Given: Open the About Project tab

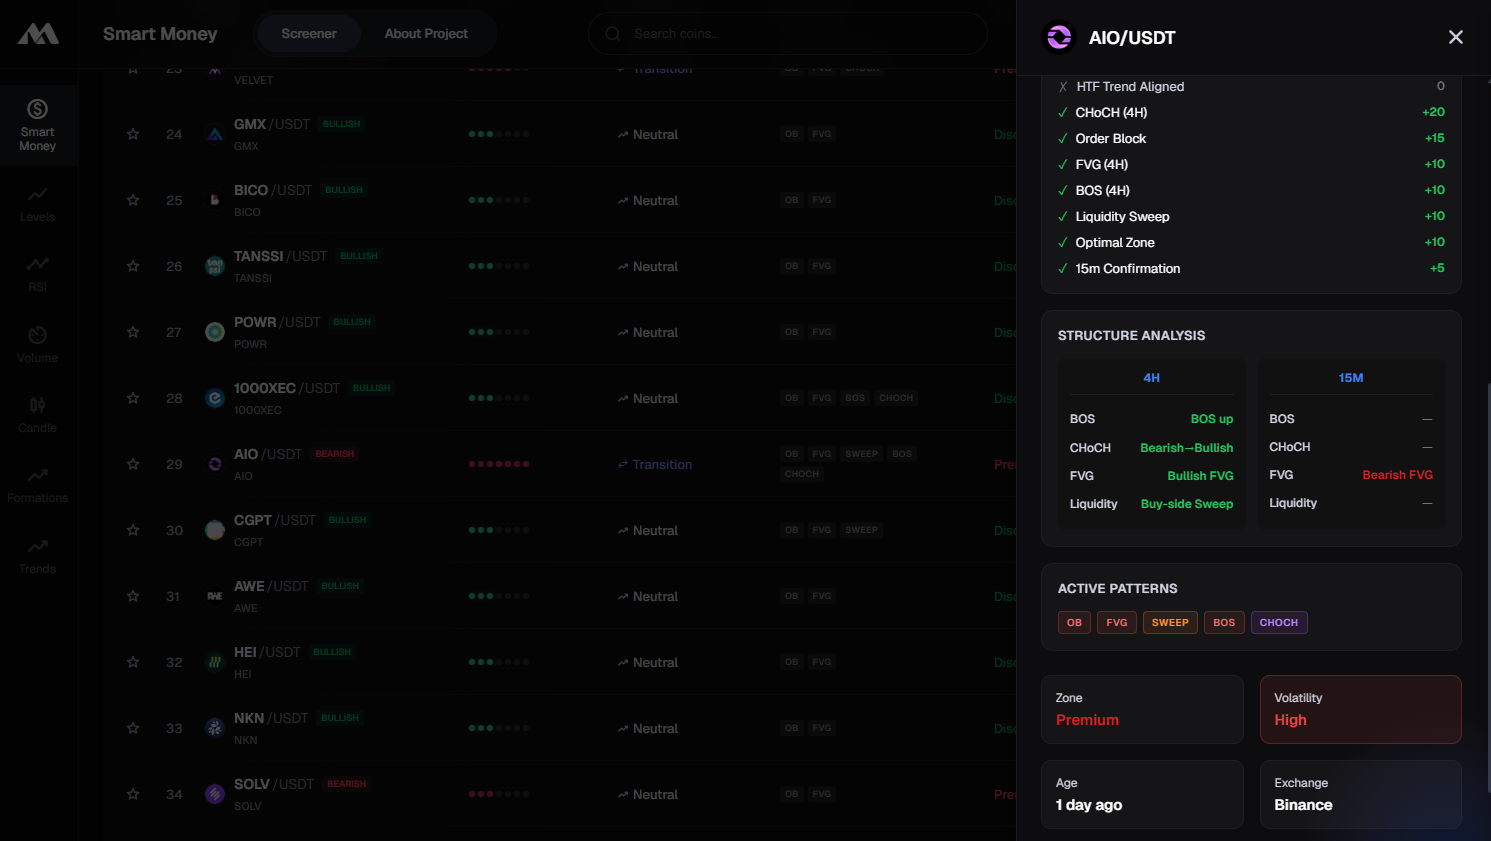Looking at the screenshot, I should [x=426, y=34].
